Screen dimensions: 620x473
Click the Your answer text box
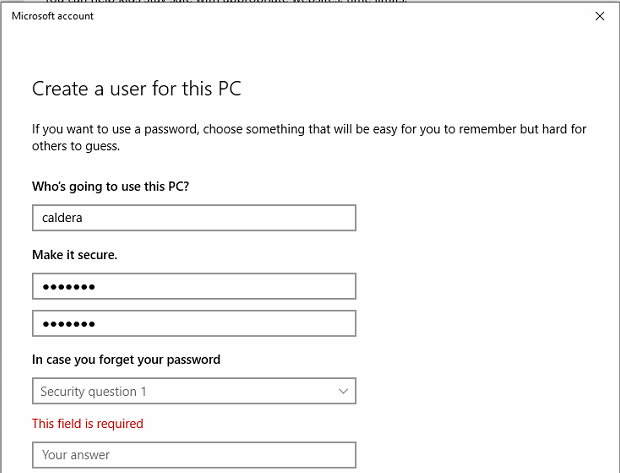pyautogui.click(x=194, y=455)
